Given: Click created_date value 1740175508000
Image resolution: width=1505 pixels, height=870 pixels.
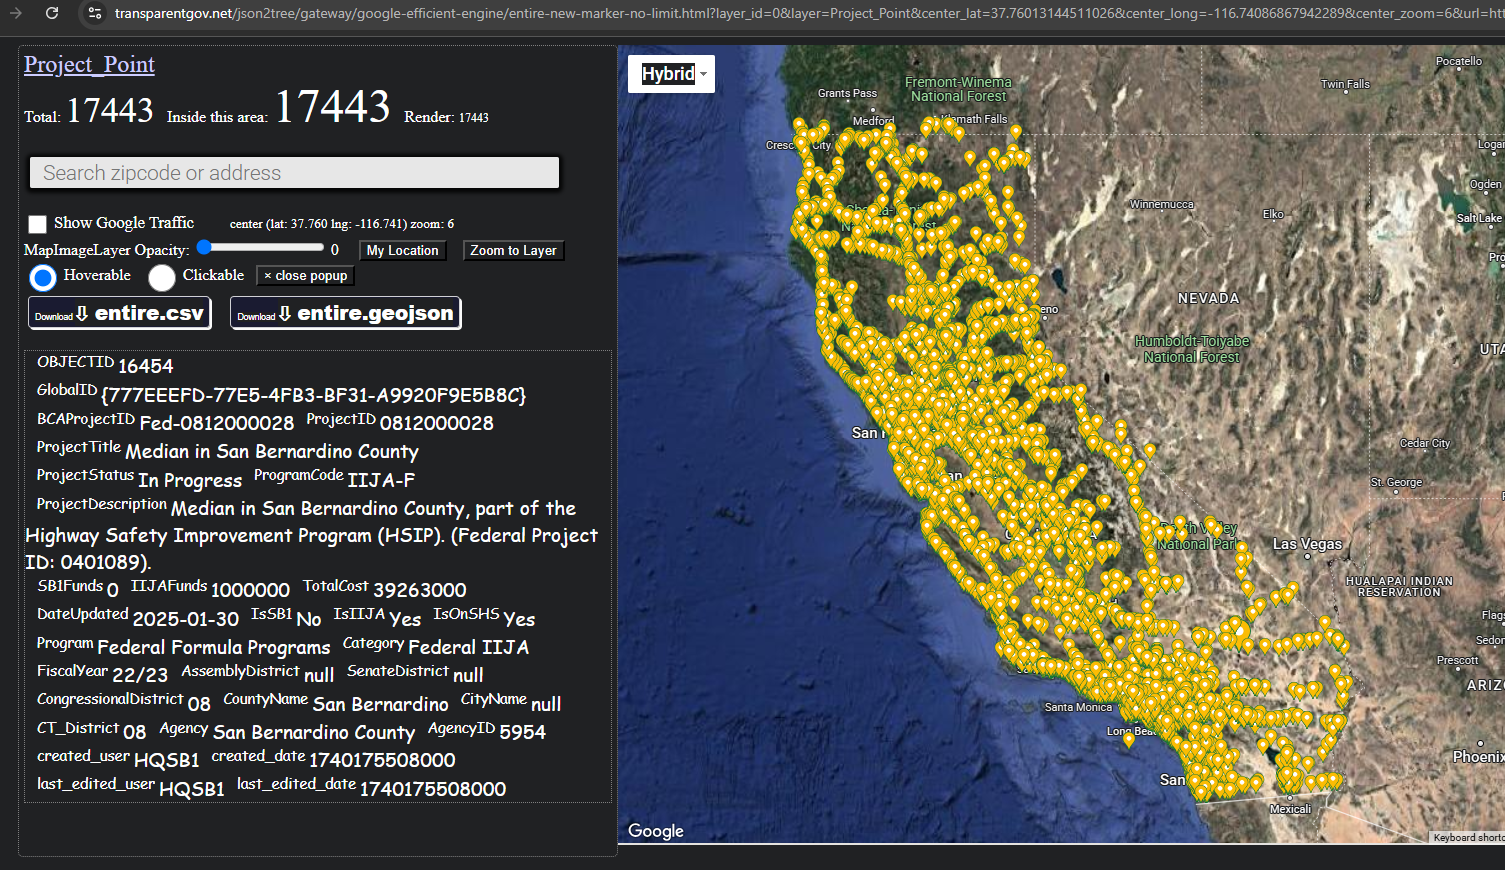Looking at the screenshot, I should pyautogui.click(x=382, y=761).
